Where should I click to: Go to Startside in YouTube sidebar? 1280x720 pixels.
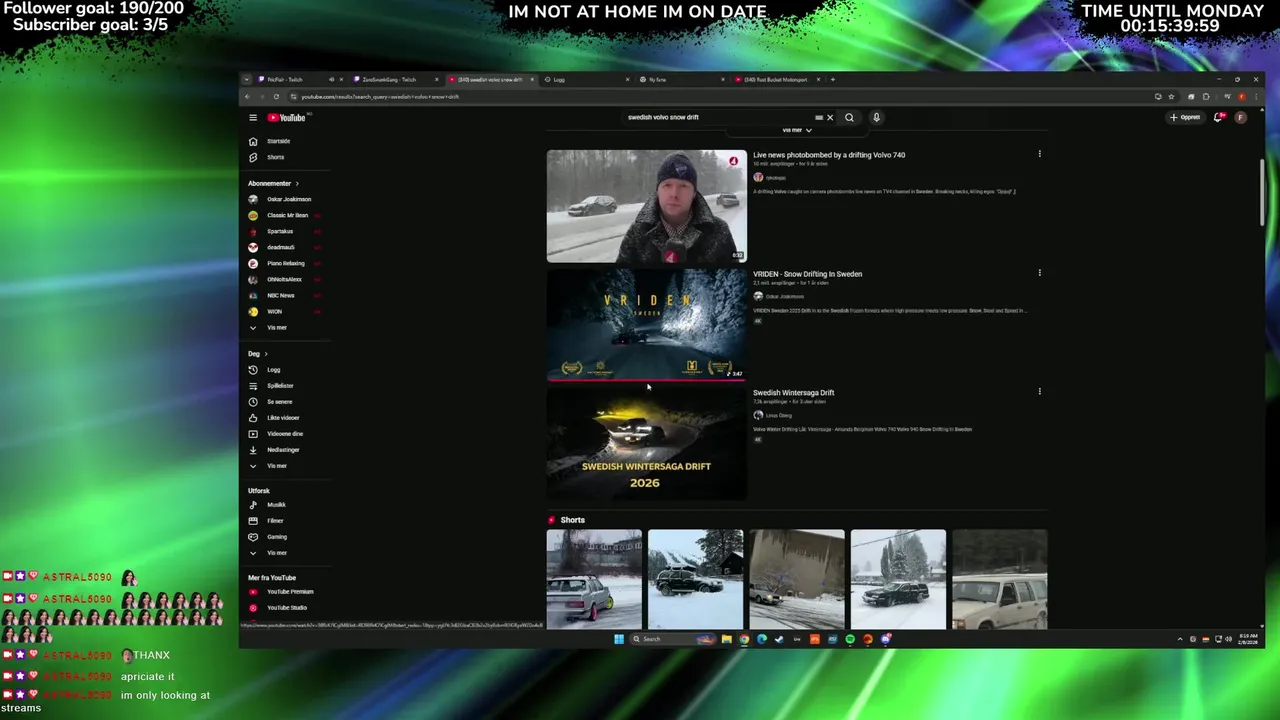coord(278,141)
